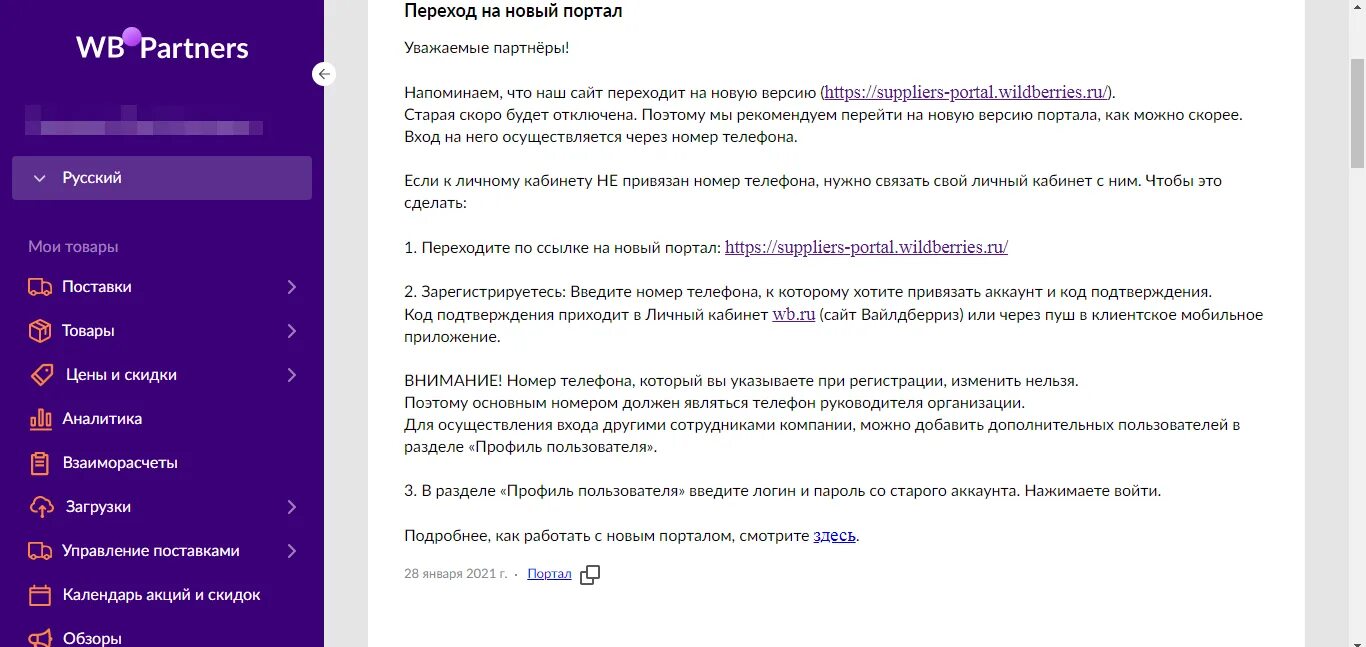The width and height of the screenshot is (1366, 647).
Task: Expand the Товары submenu chevron
Action: click(x=292, y=331)
